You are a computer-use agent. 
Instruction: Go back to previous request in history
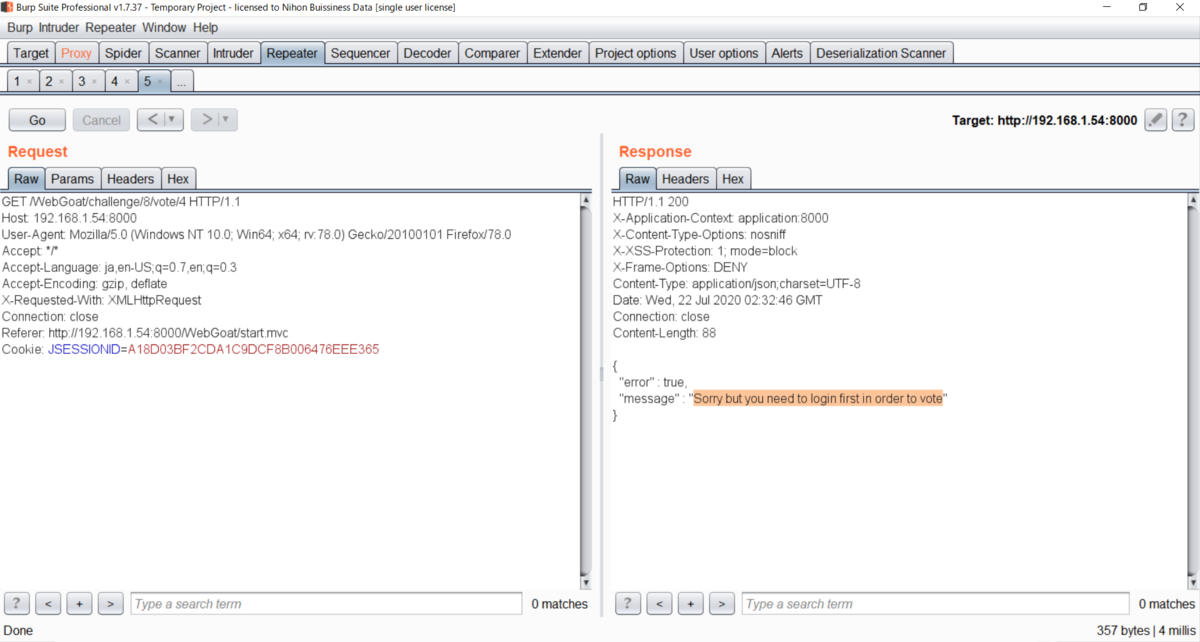click(x=152, y=120)
